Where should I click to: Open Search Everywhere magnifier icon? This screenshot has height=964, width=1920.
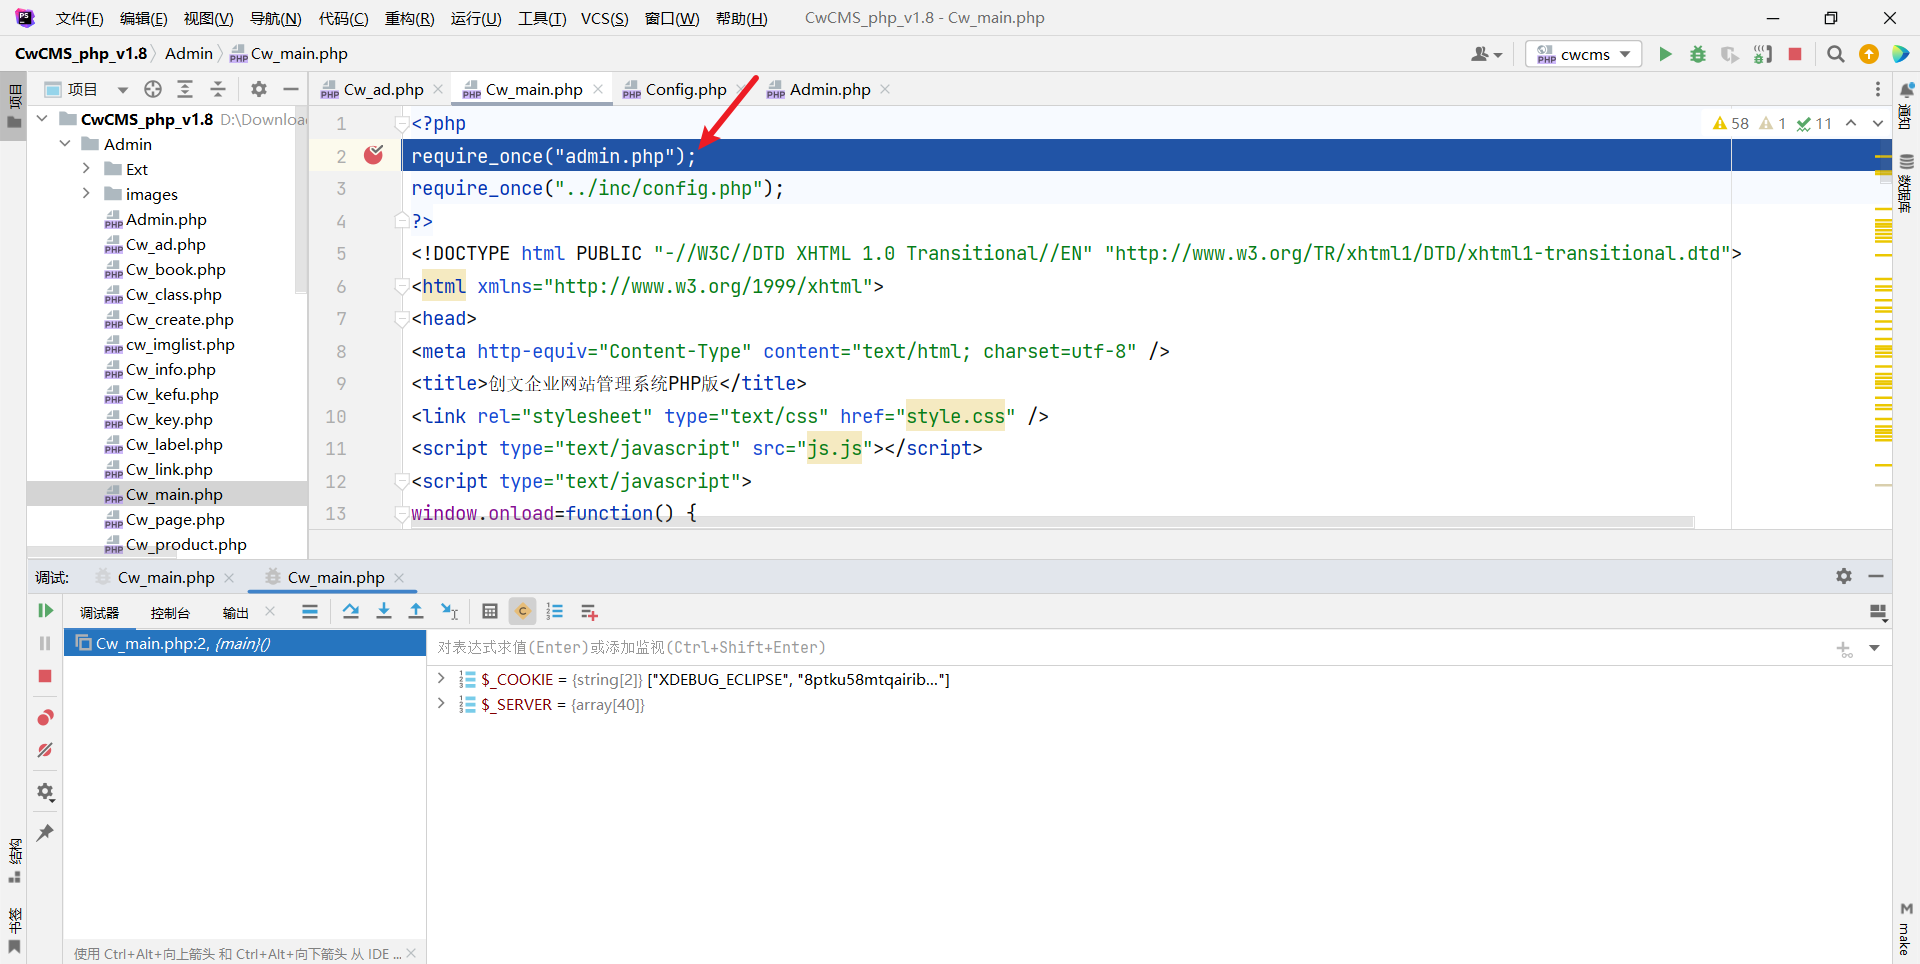point(1836,54)
